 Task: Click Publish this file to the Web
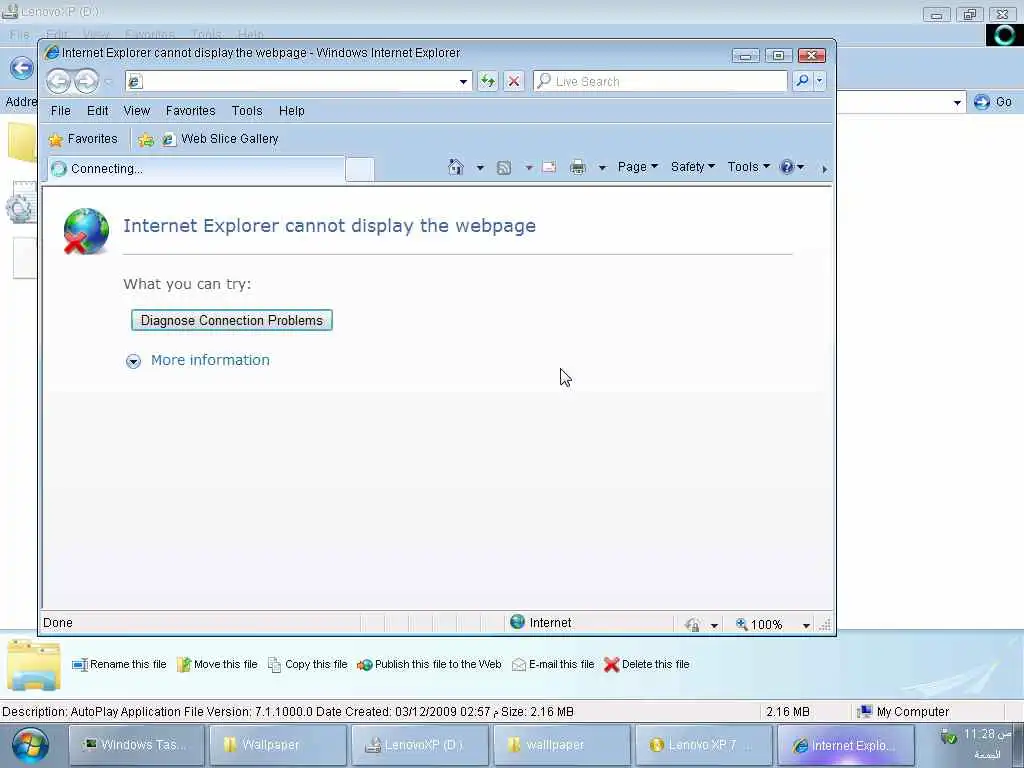coord(429,665)
